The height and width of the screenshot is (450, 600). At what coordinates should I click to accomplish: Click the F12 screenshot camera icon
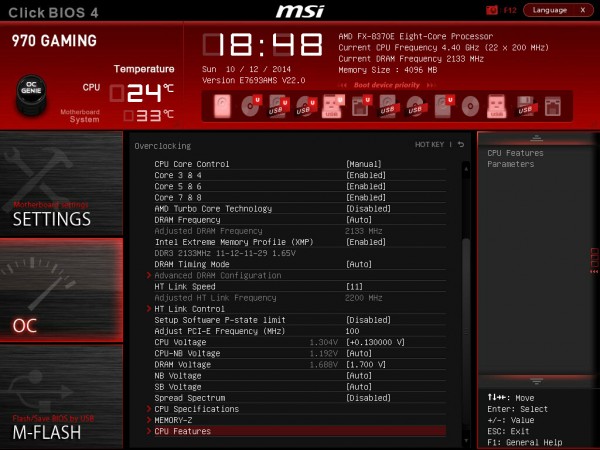click(492, 10)
